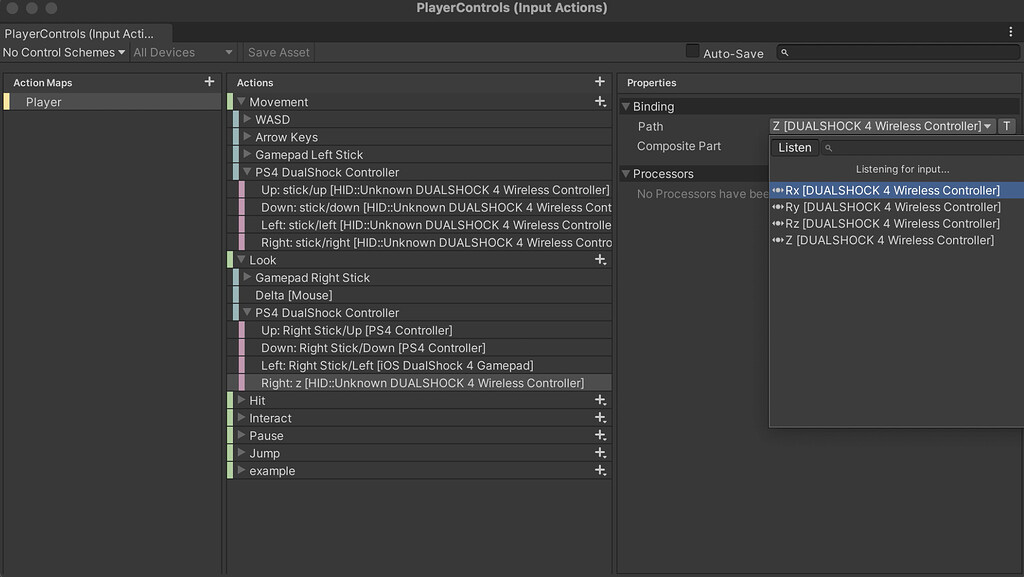Expand the WASD composite binding

click(247, 120)
